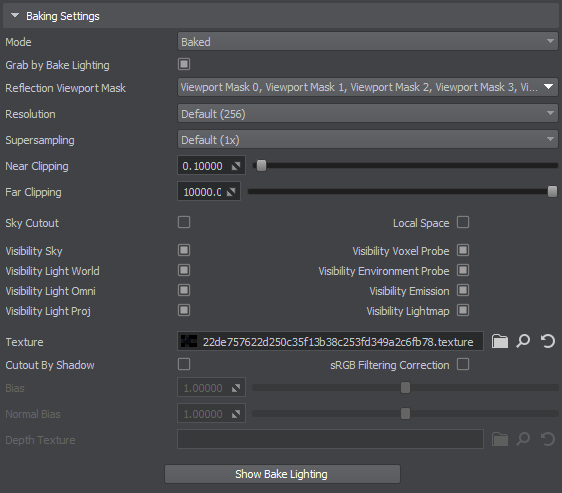The image size is (562, 493).
Task: Enable the Local Space checkbox
Action: pyautogui.click(x=463, y=222)
